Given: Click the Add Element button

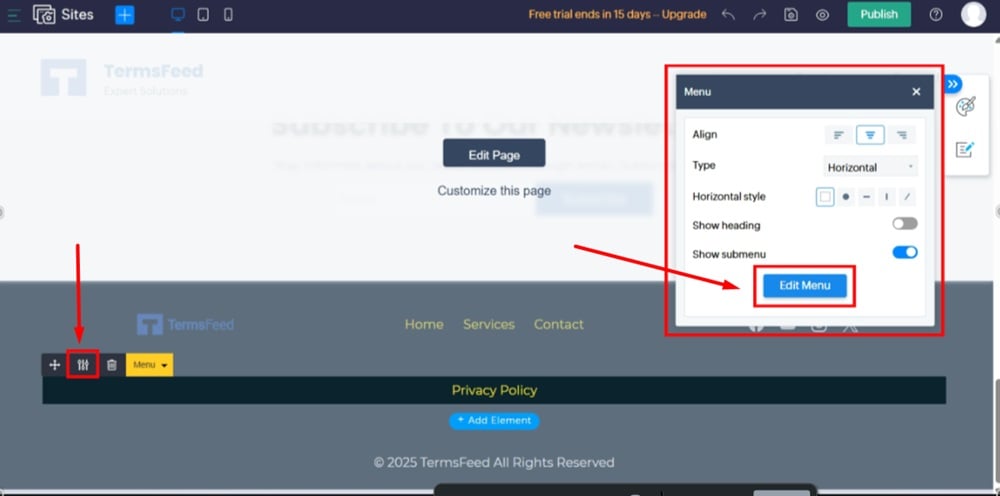Looking at the screenshot, I should point(494,421).
